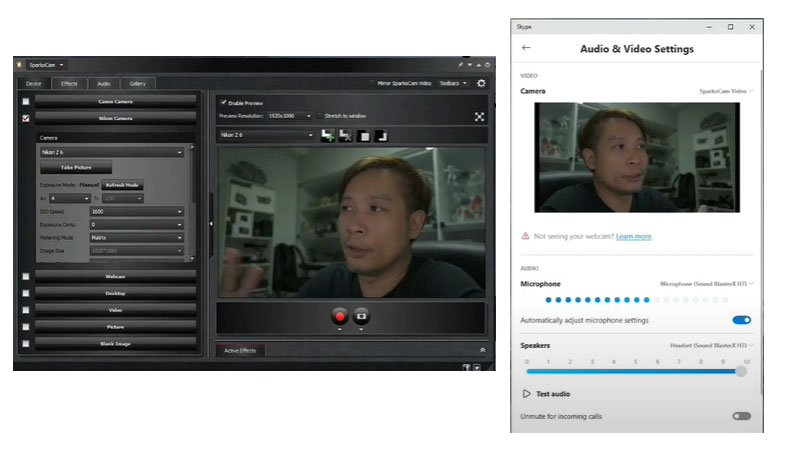The image size is (800, 450).
Task: Collapse left panel via splitter arrow
Action: (211, 223)
